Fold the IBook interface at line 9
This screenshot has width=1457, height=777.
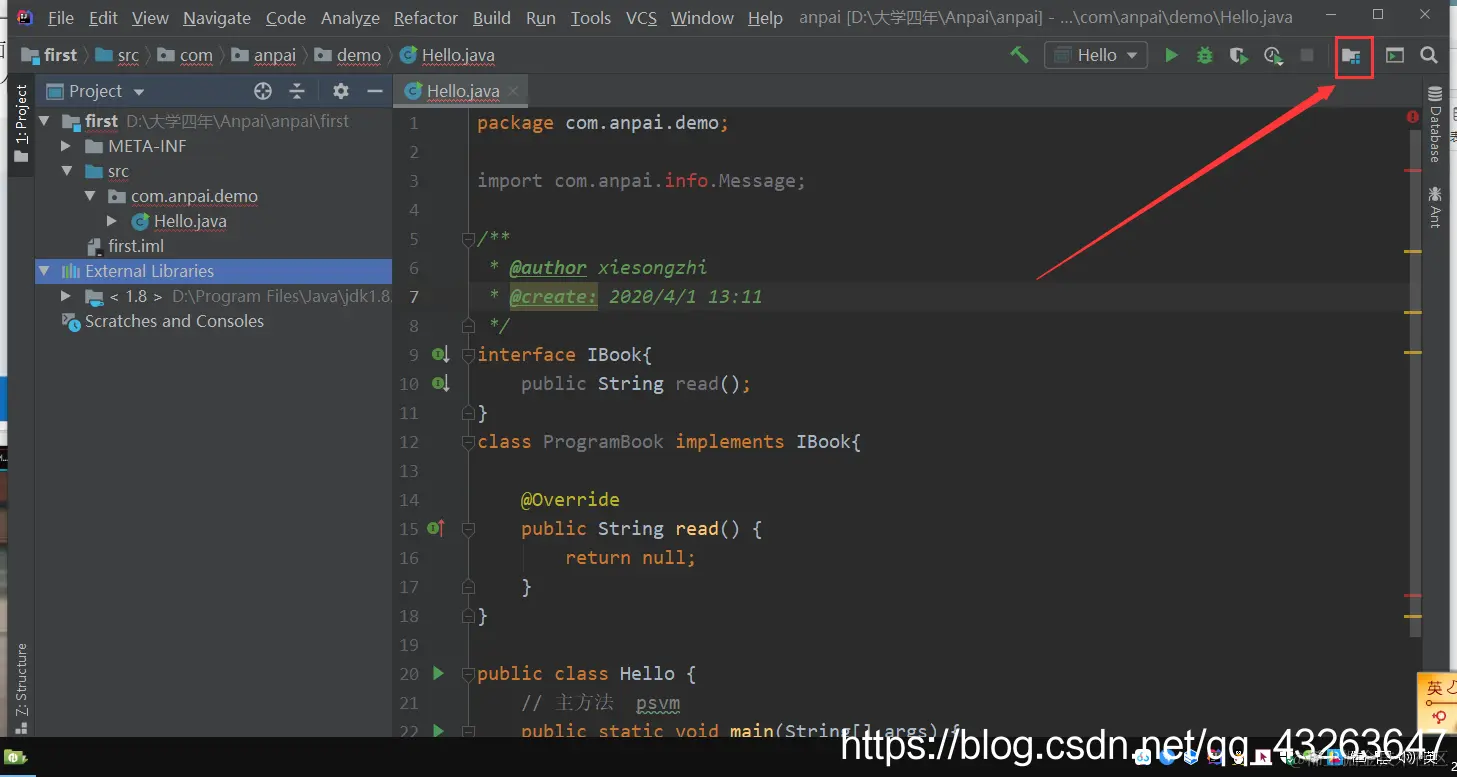pos(467,355)
